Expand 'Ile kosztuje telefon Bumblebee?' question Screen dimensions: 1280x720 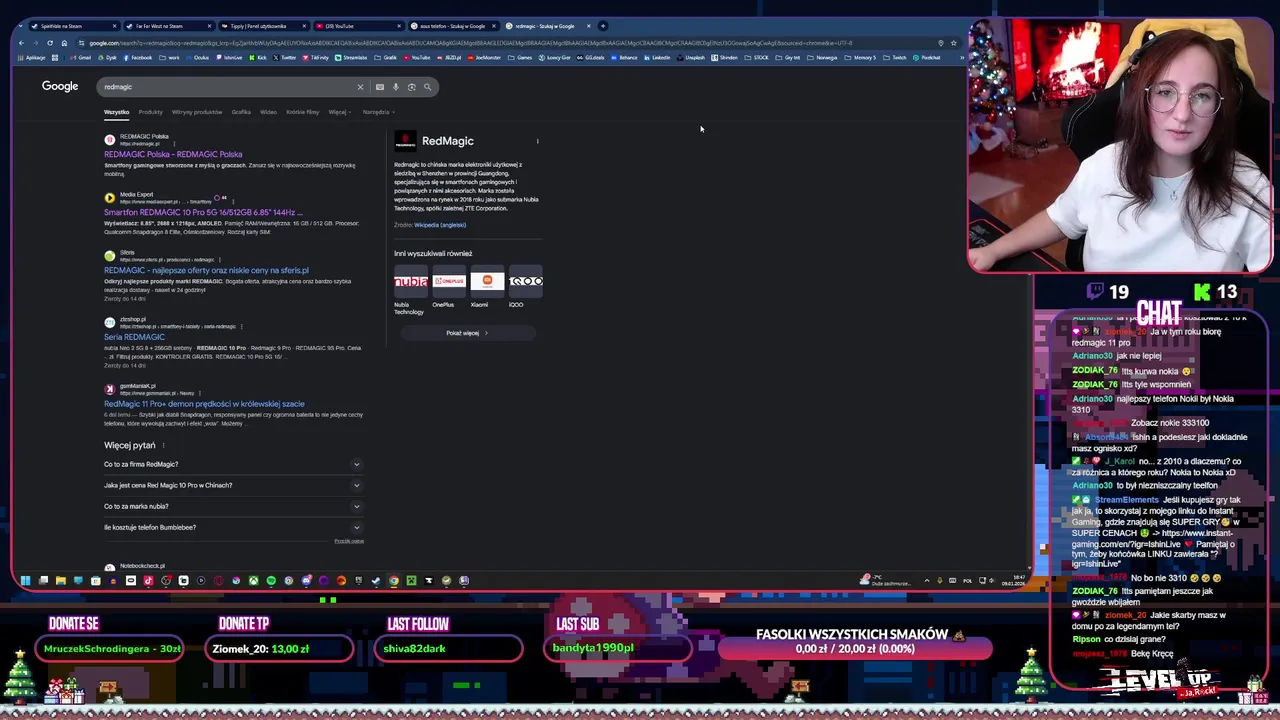(232, 527)
